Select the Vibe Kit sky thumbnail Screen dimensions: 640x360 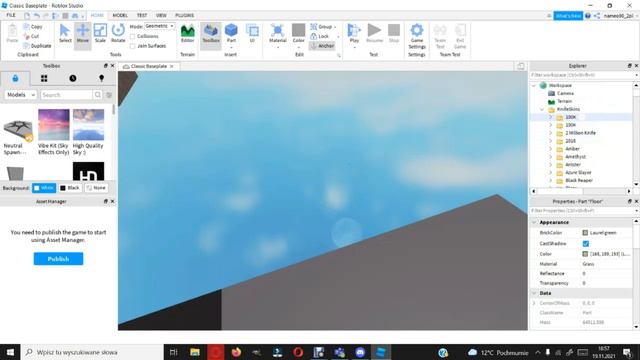(x=53, y=125)
